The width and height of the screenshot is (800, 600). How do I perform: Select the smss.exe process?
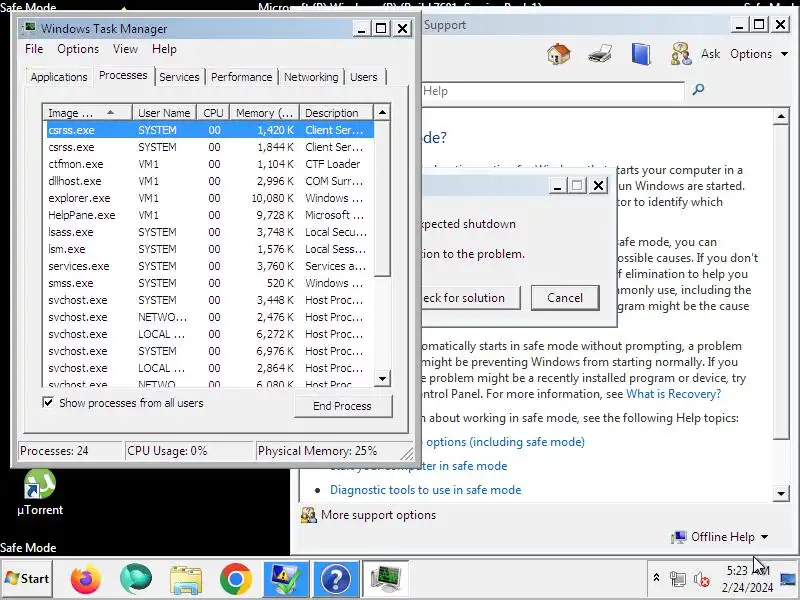(x=210, y=283)
